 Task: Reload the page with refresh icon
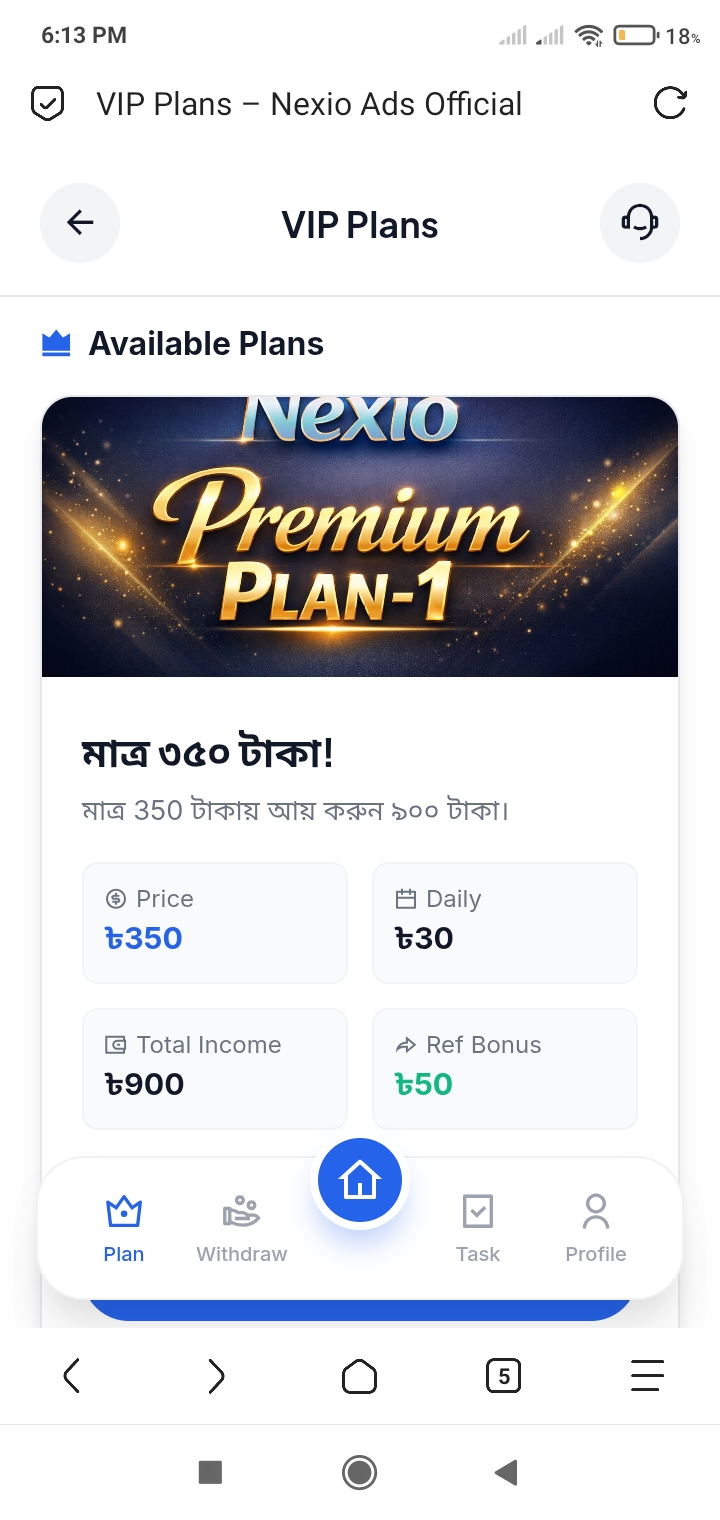click(669, 104)
